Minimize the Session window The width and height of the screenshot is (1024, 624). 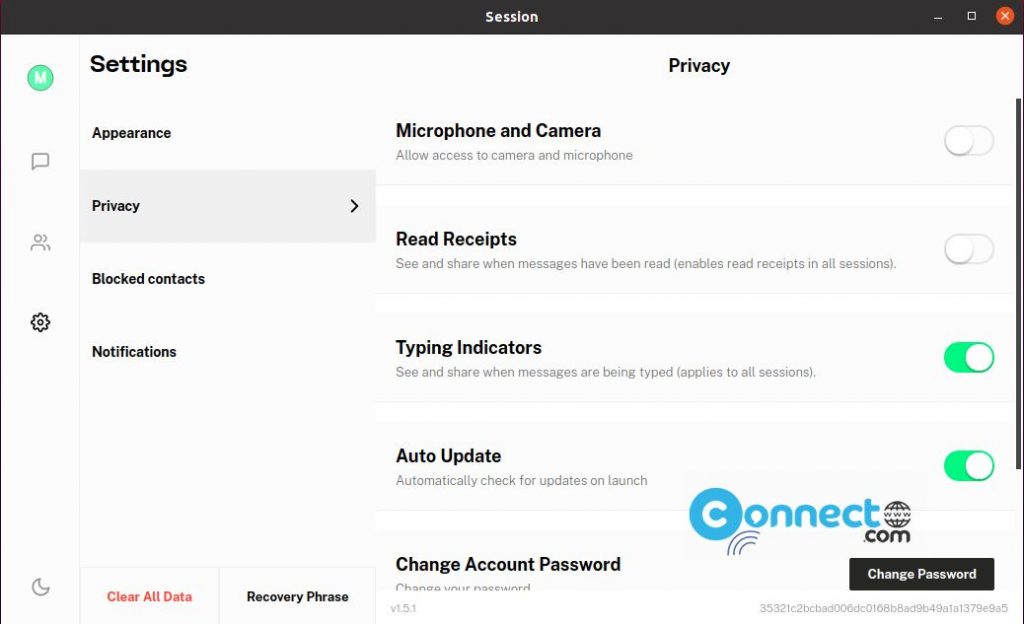(x=938, y=16)
